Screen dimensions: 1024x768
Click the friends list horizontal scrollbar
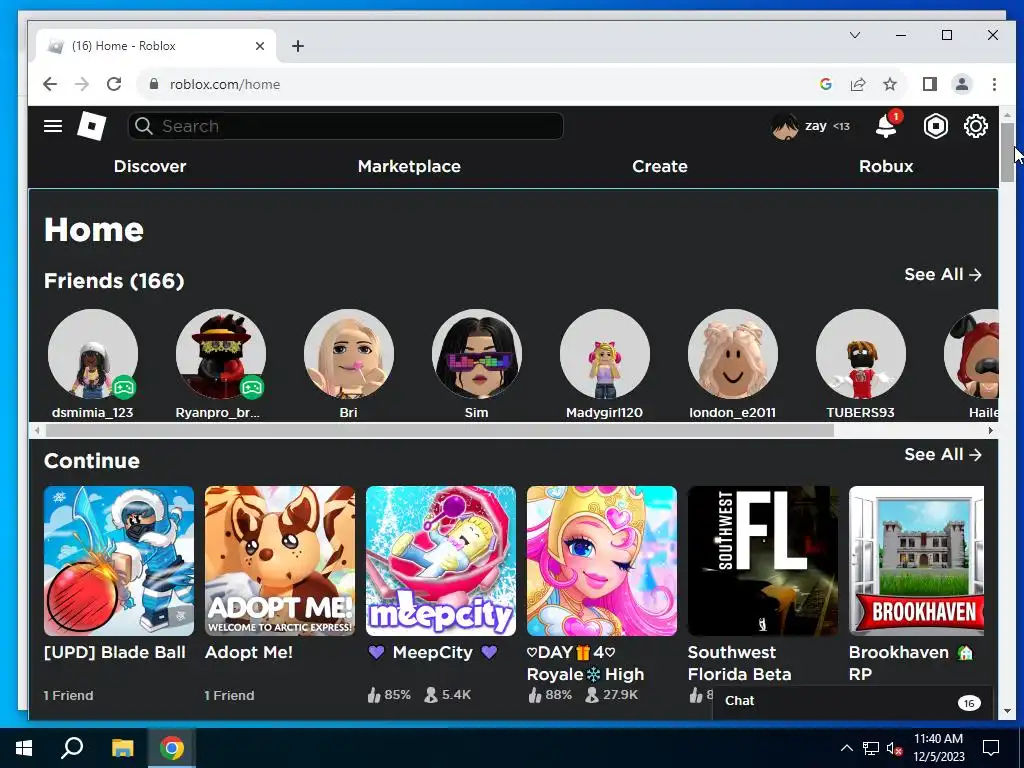point(440,430)
